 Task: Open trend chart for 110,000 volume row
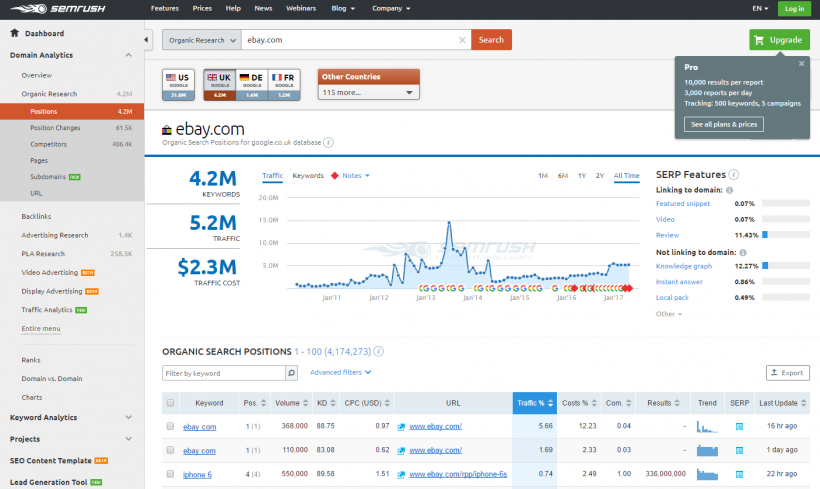point(707,450)
